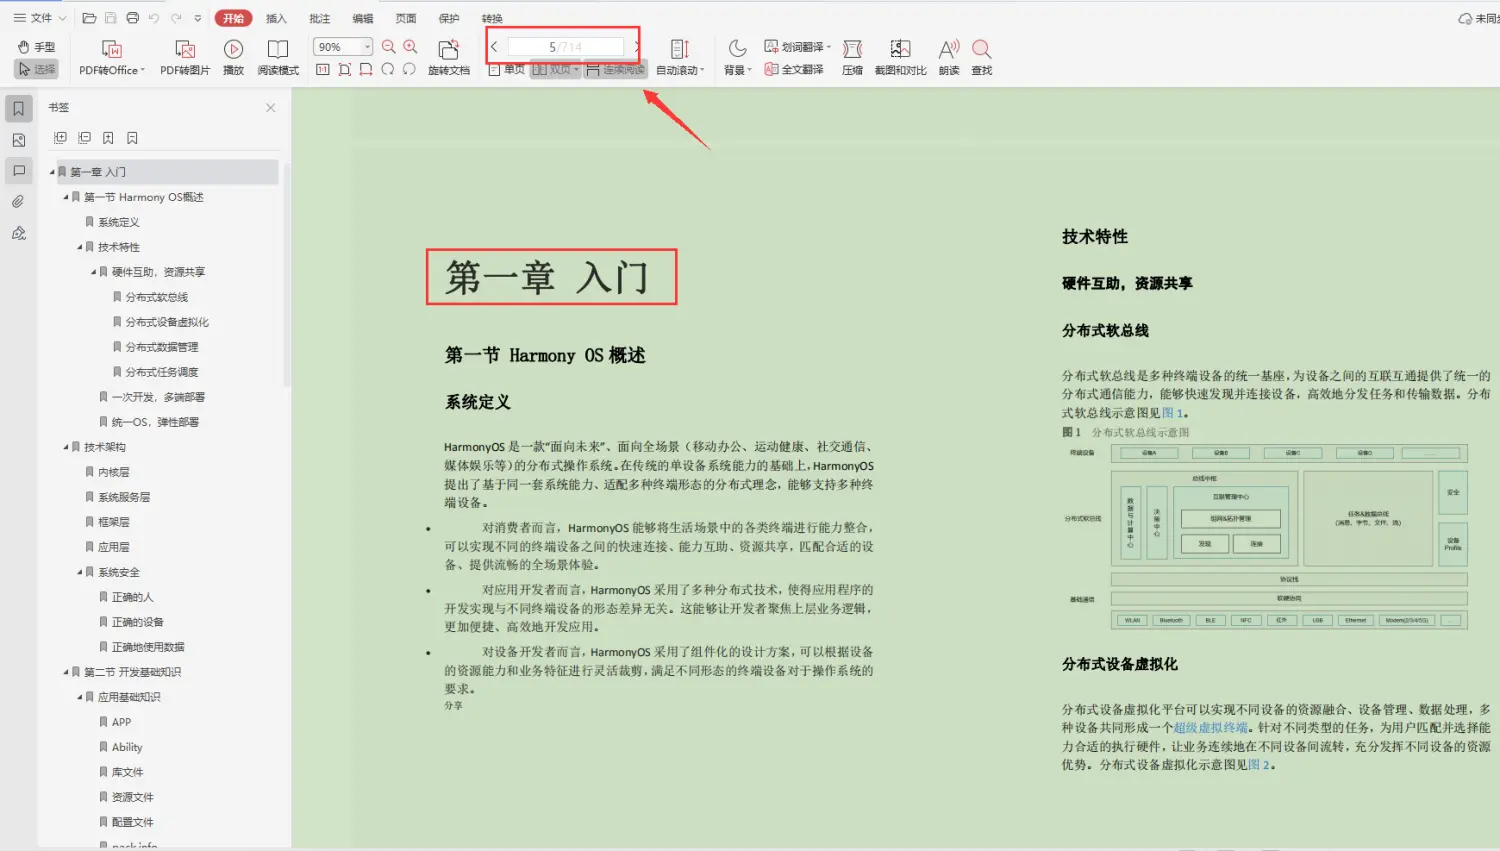Activate the 选择 selection tool
The image size is (1500, 851).
coord(36,69)
